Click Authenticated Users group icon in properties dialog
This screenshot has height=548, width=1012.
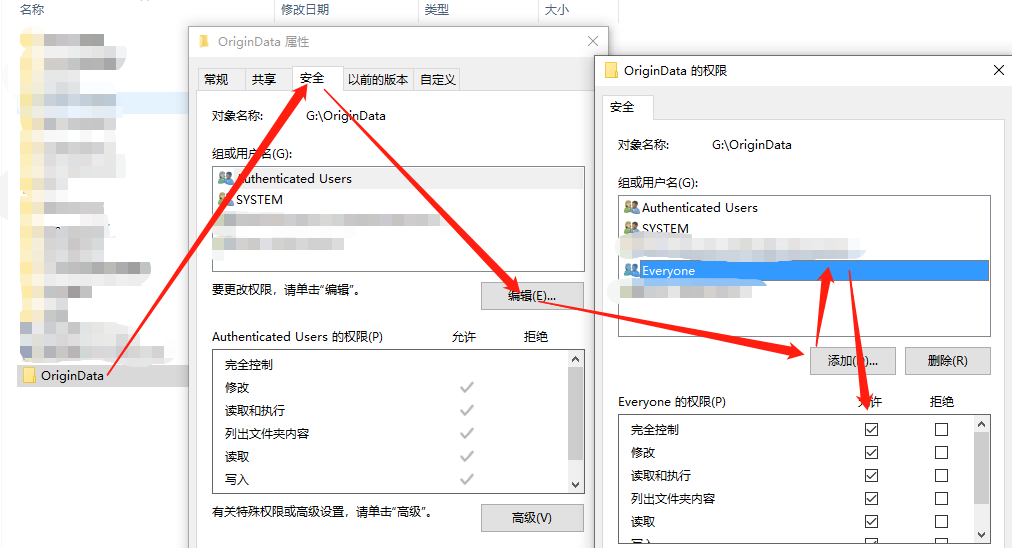pyautogui.click(x=225, y=178)
